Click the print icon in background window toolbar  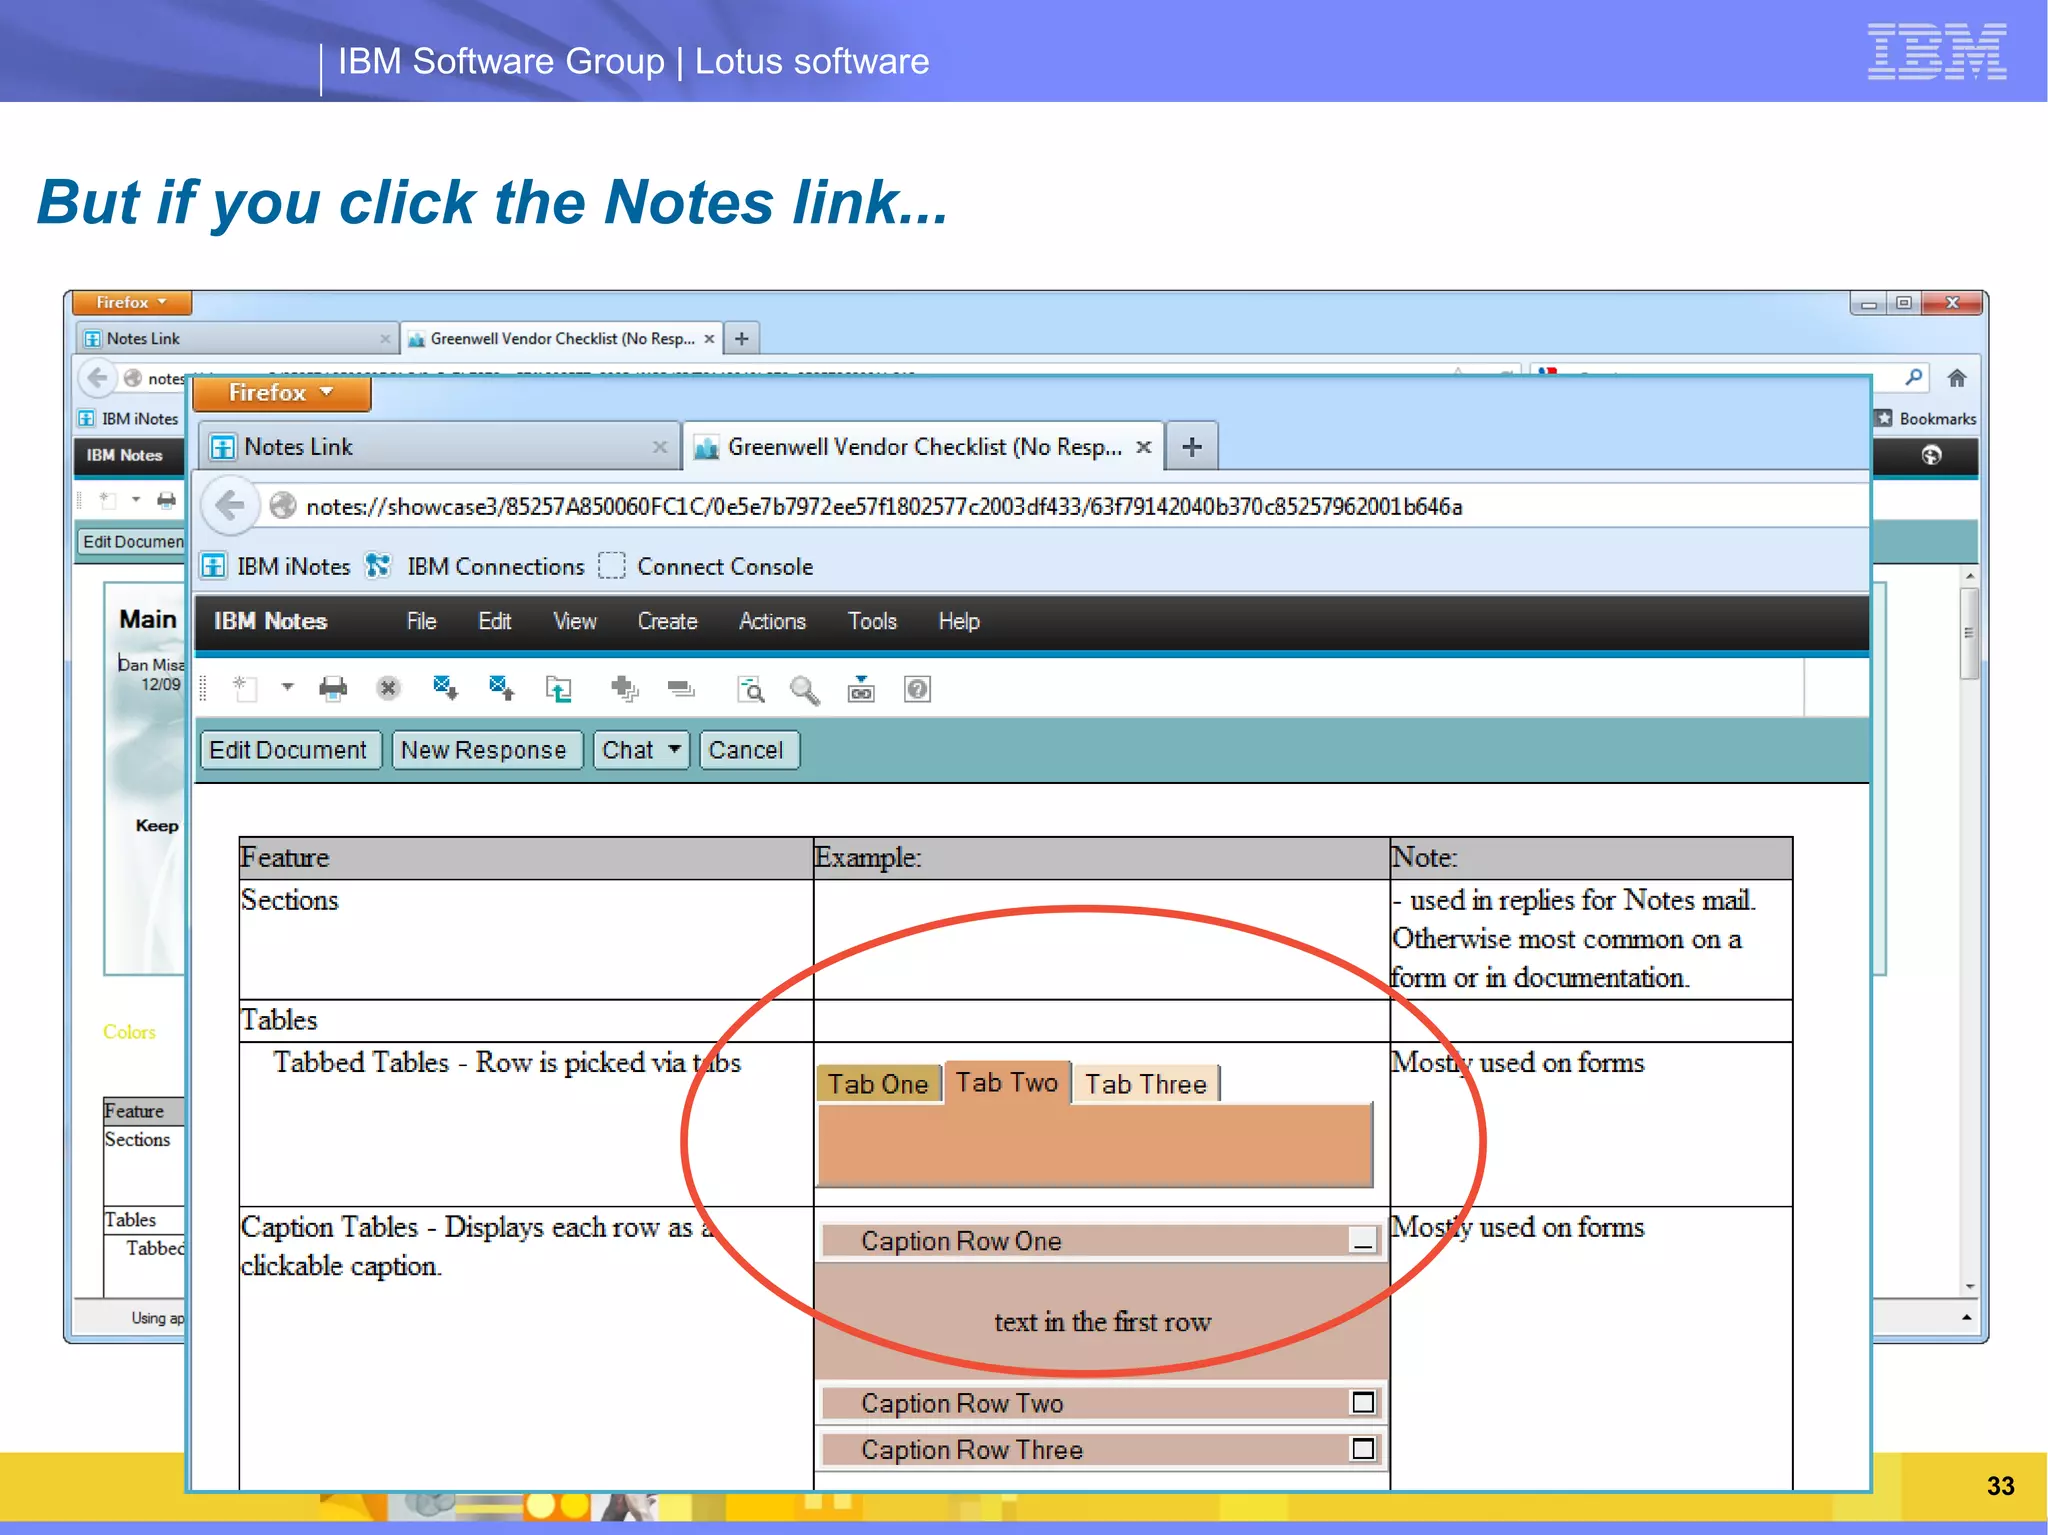(167, 499)
